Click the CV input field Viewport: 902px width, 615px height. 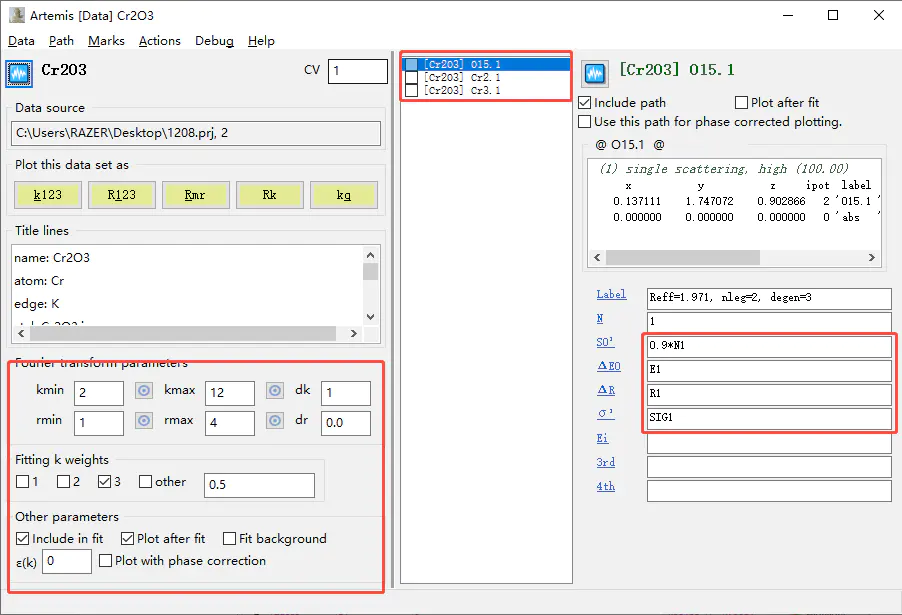(x=358, y=71)
